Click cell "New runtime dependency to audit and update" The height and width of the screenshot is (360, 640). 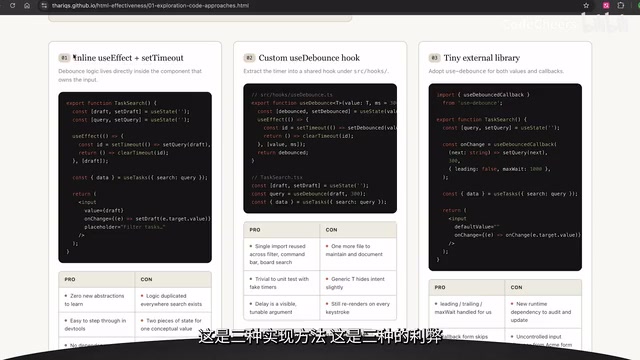(543, 312)
